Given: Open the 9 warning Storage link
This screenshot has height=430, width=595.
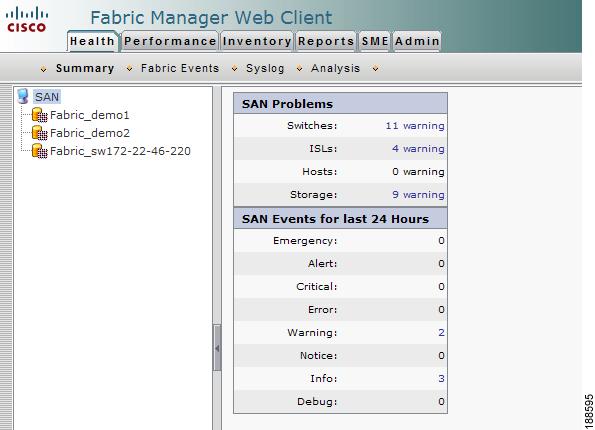Looking at the screenshot, I should (x=418, y=194).
